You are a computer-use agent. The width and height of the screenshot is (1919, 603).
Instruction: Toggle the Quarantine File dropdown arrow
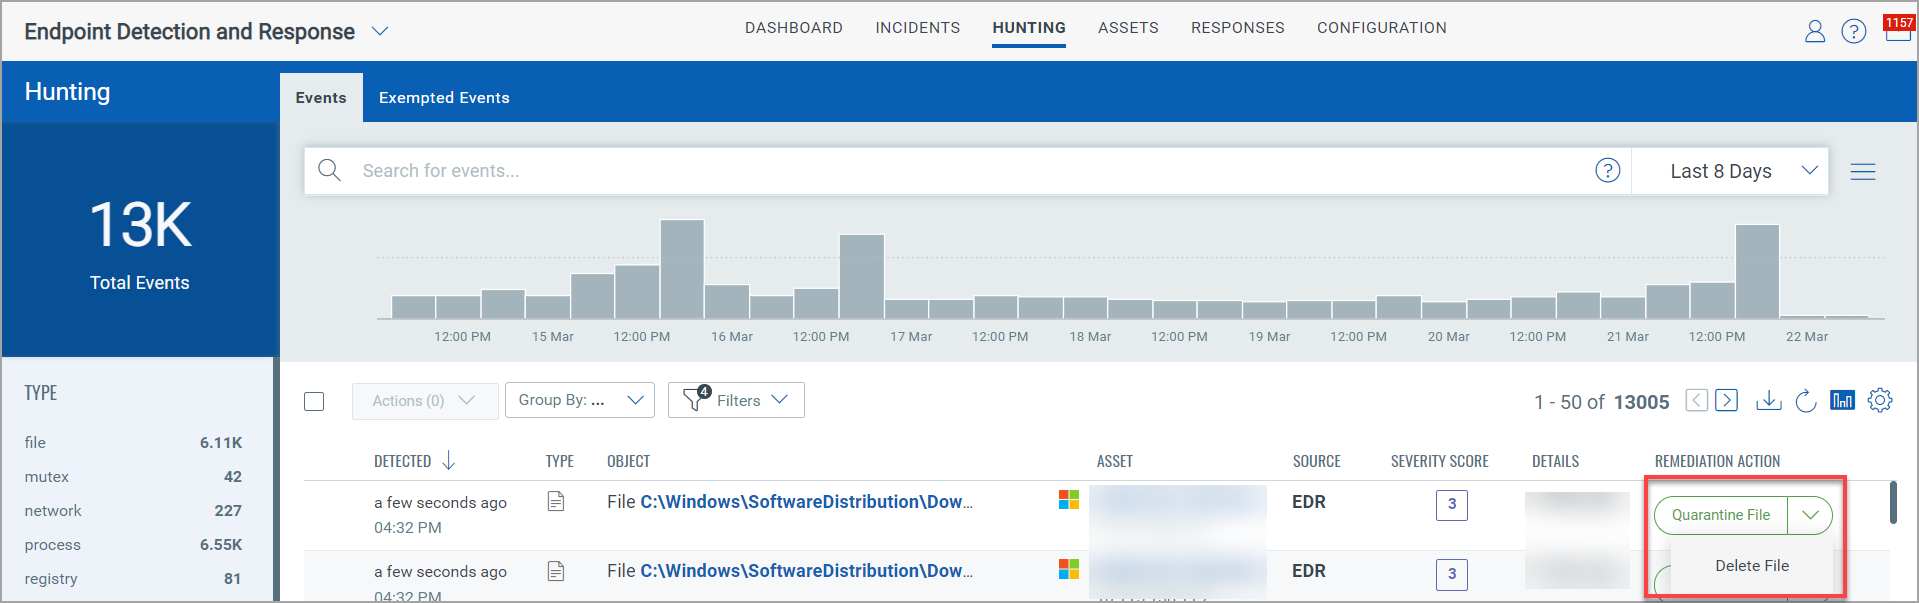(x=1810, y=515)
